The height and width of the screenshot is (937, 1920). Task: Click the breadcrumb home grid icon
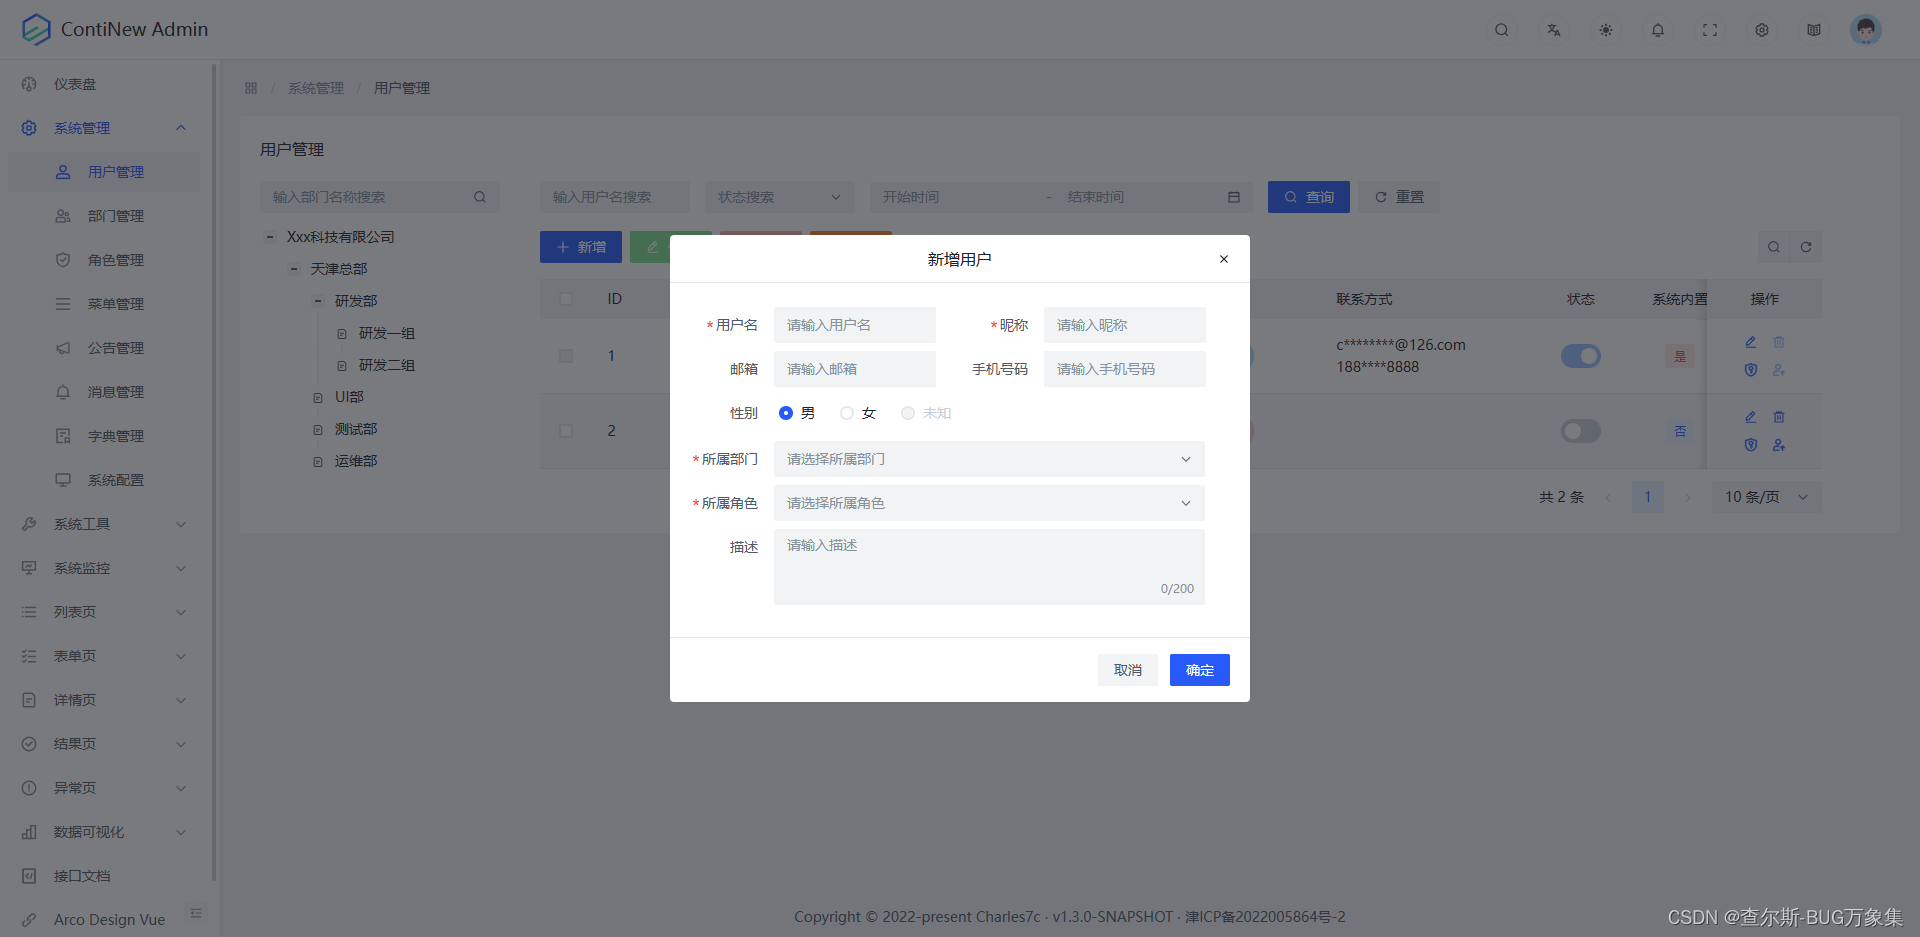(x=251, y=88)
